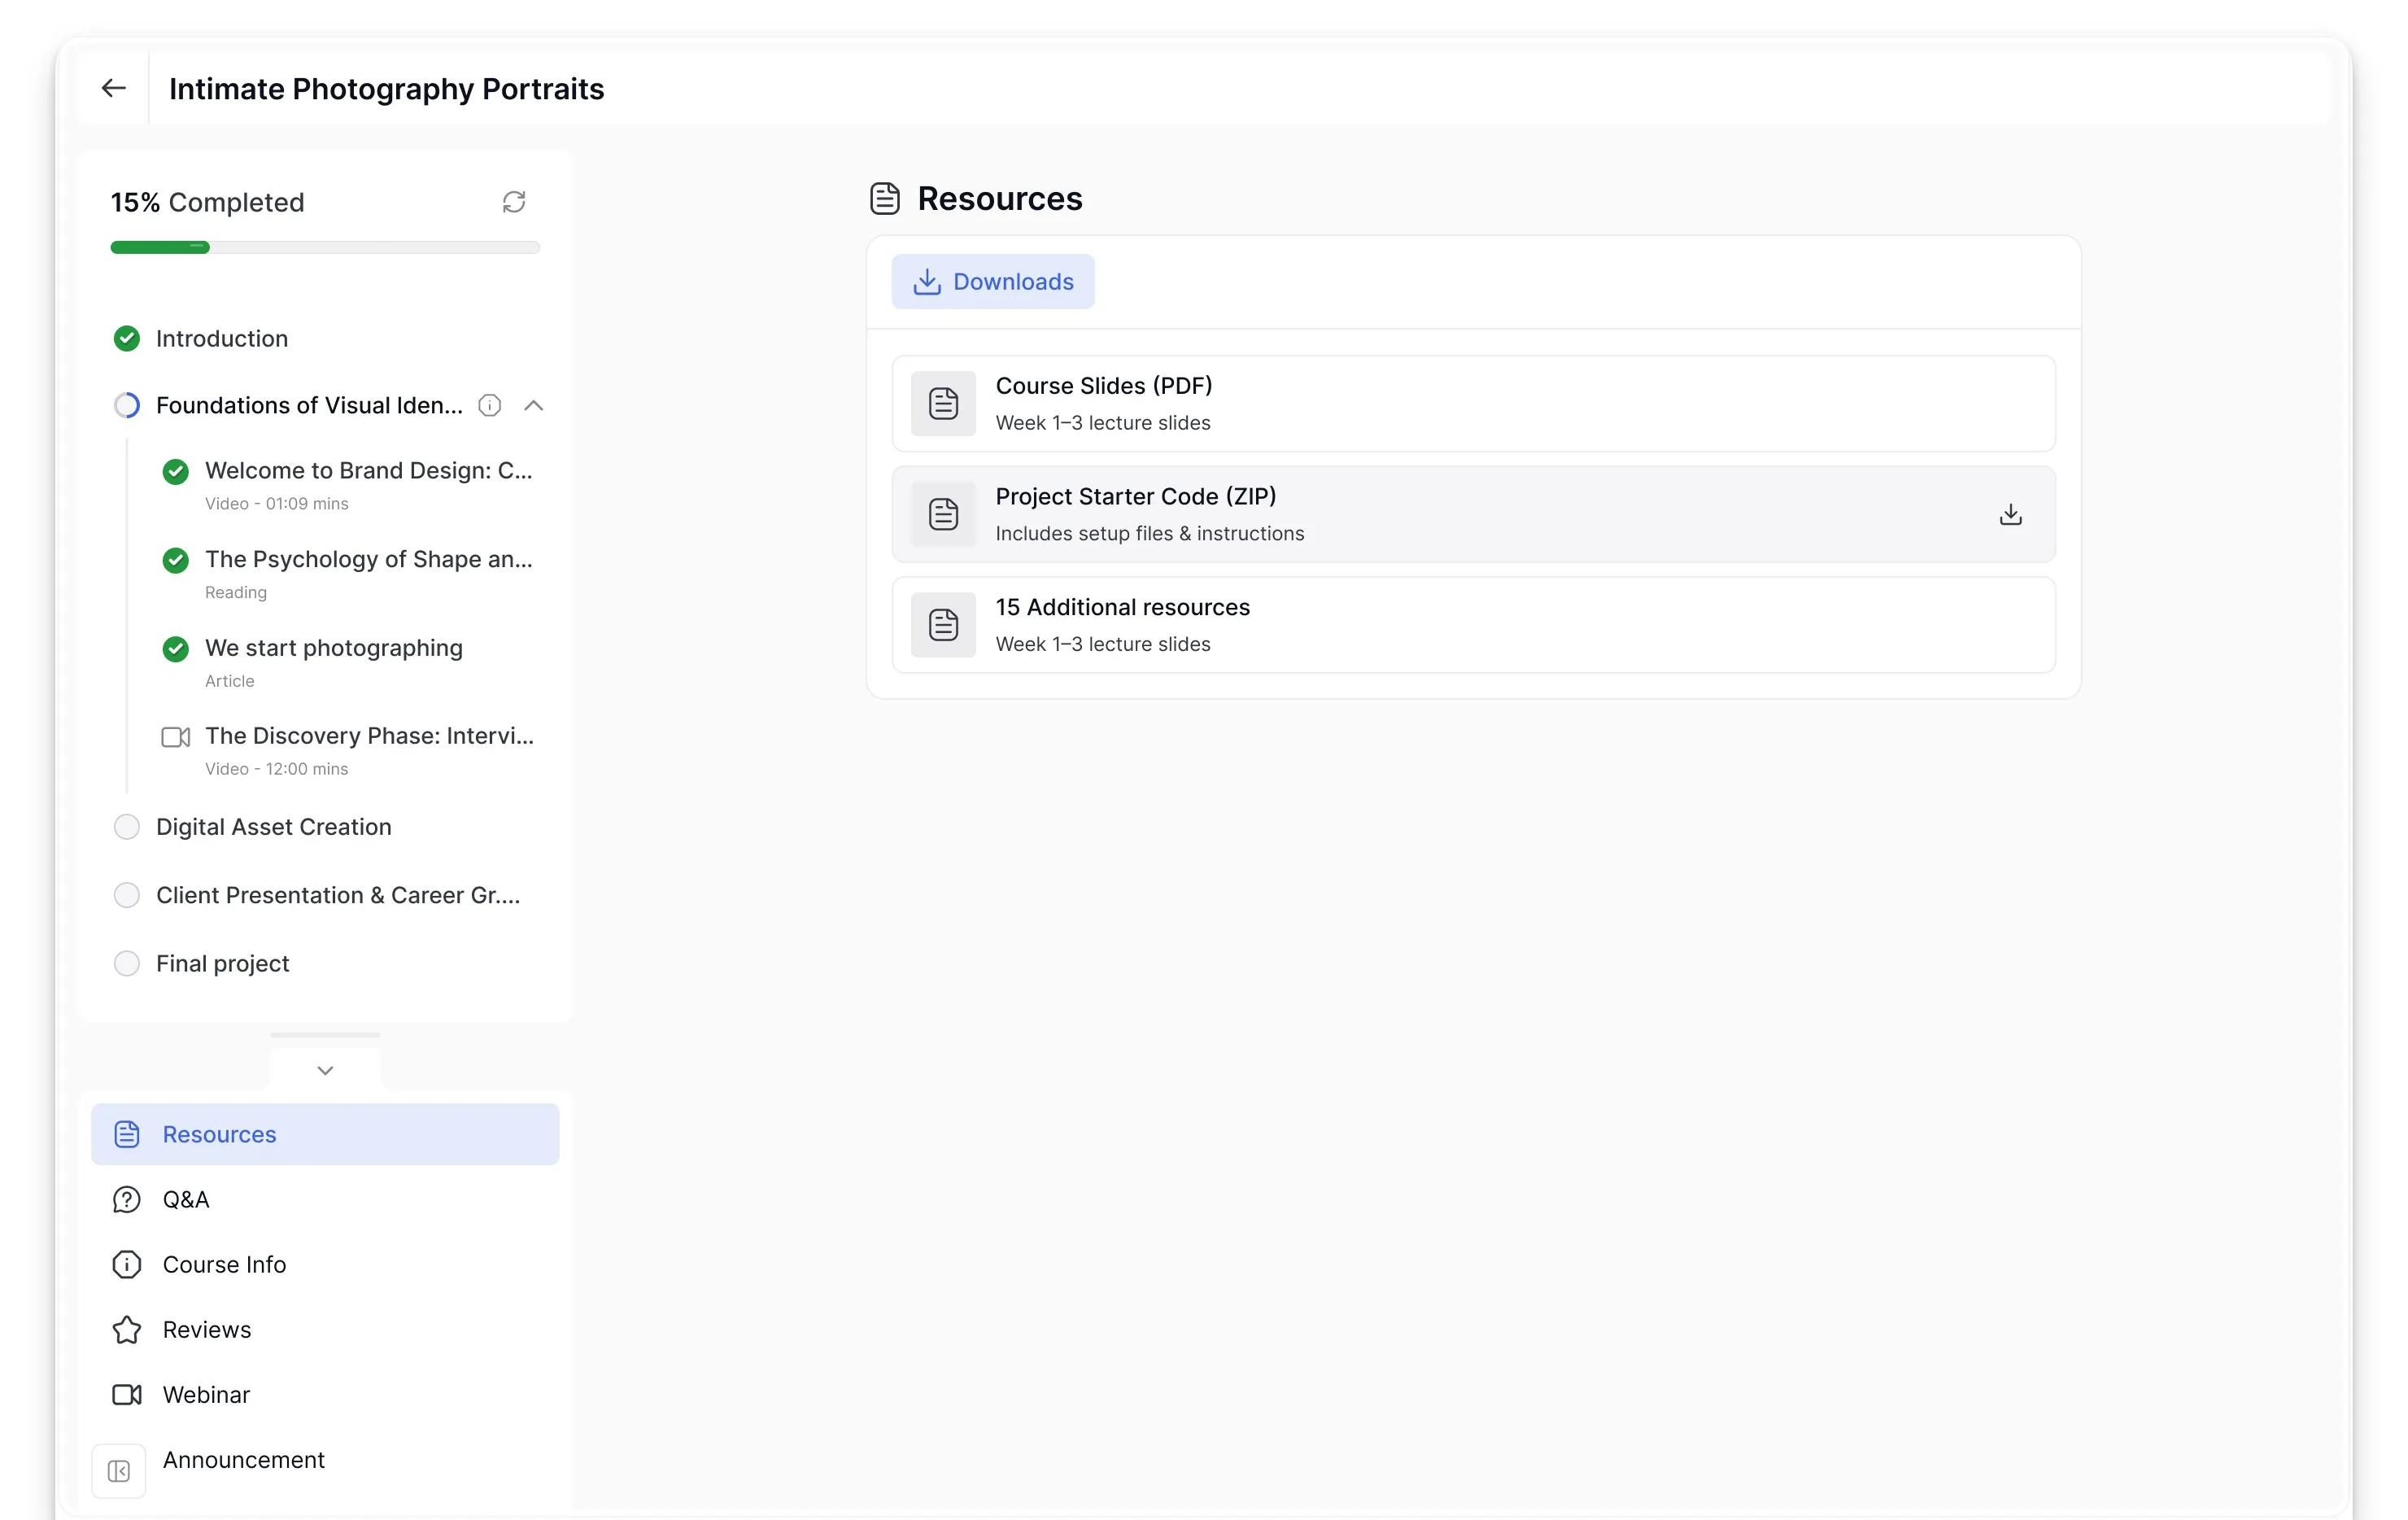The height and width of the screenshot is (1520, 2408).
Task: Open the Course Info section
Action: [224, 1264]
